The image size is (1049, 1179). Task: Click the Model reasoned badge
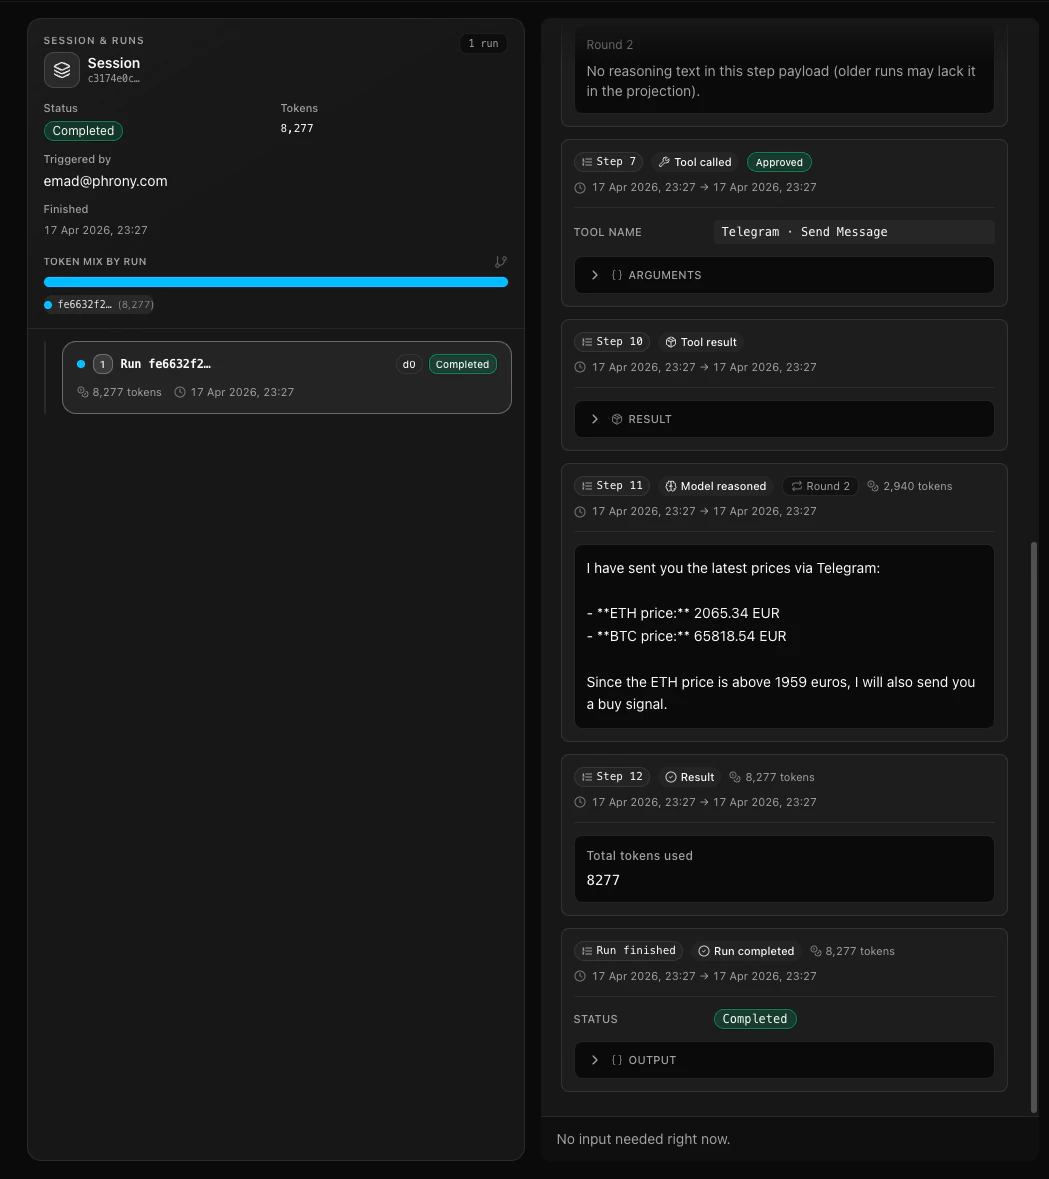pos(716,486)
